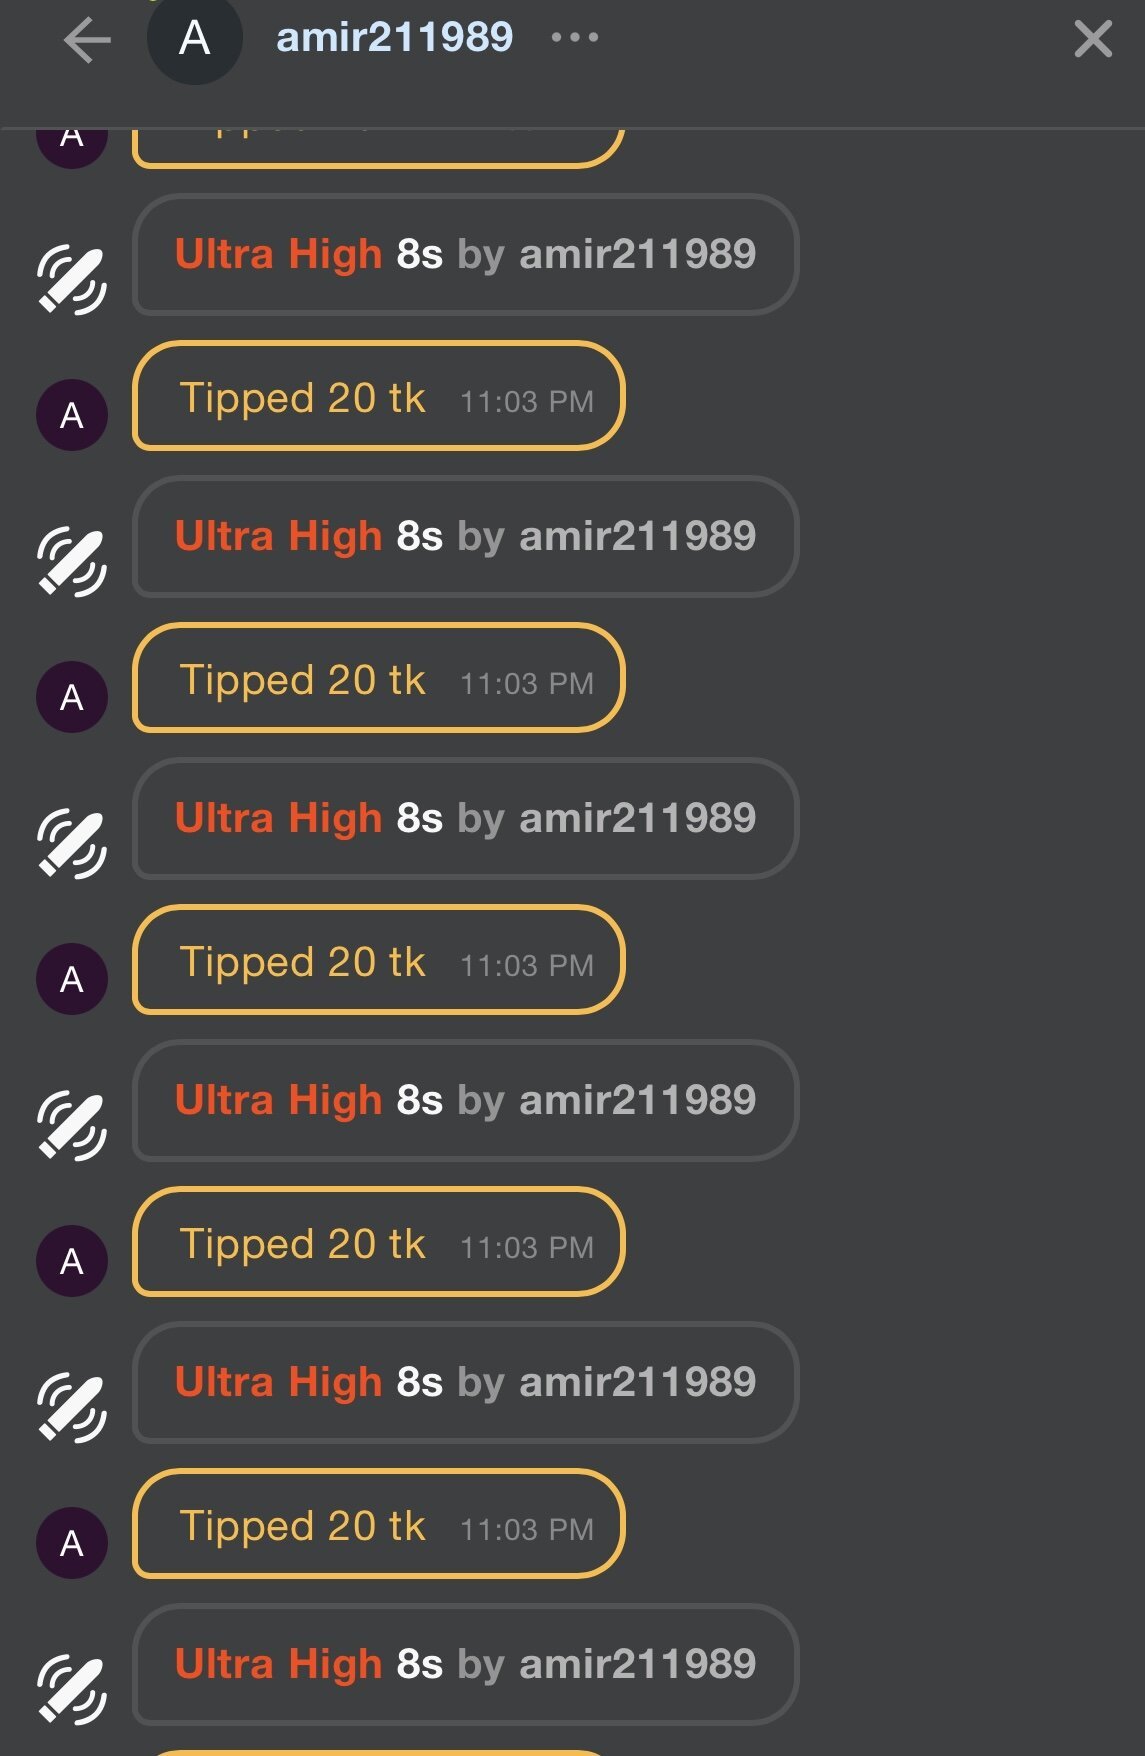Open amir211989 profile from header username
The height and width of the screenshot is (1756, 1145).
point(394,38)
